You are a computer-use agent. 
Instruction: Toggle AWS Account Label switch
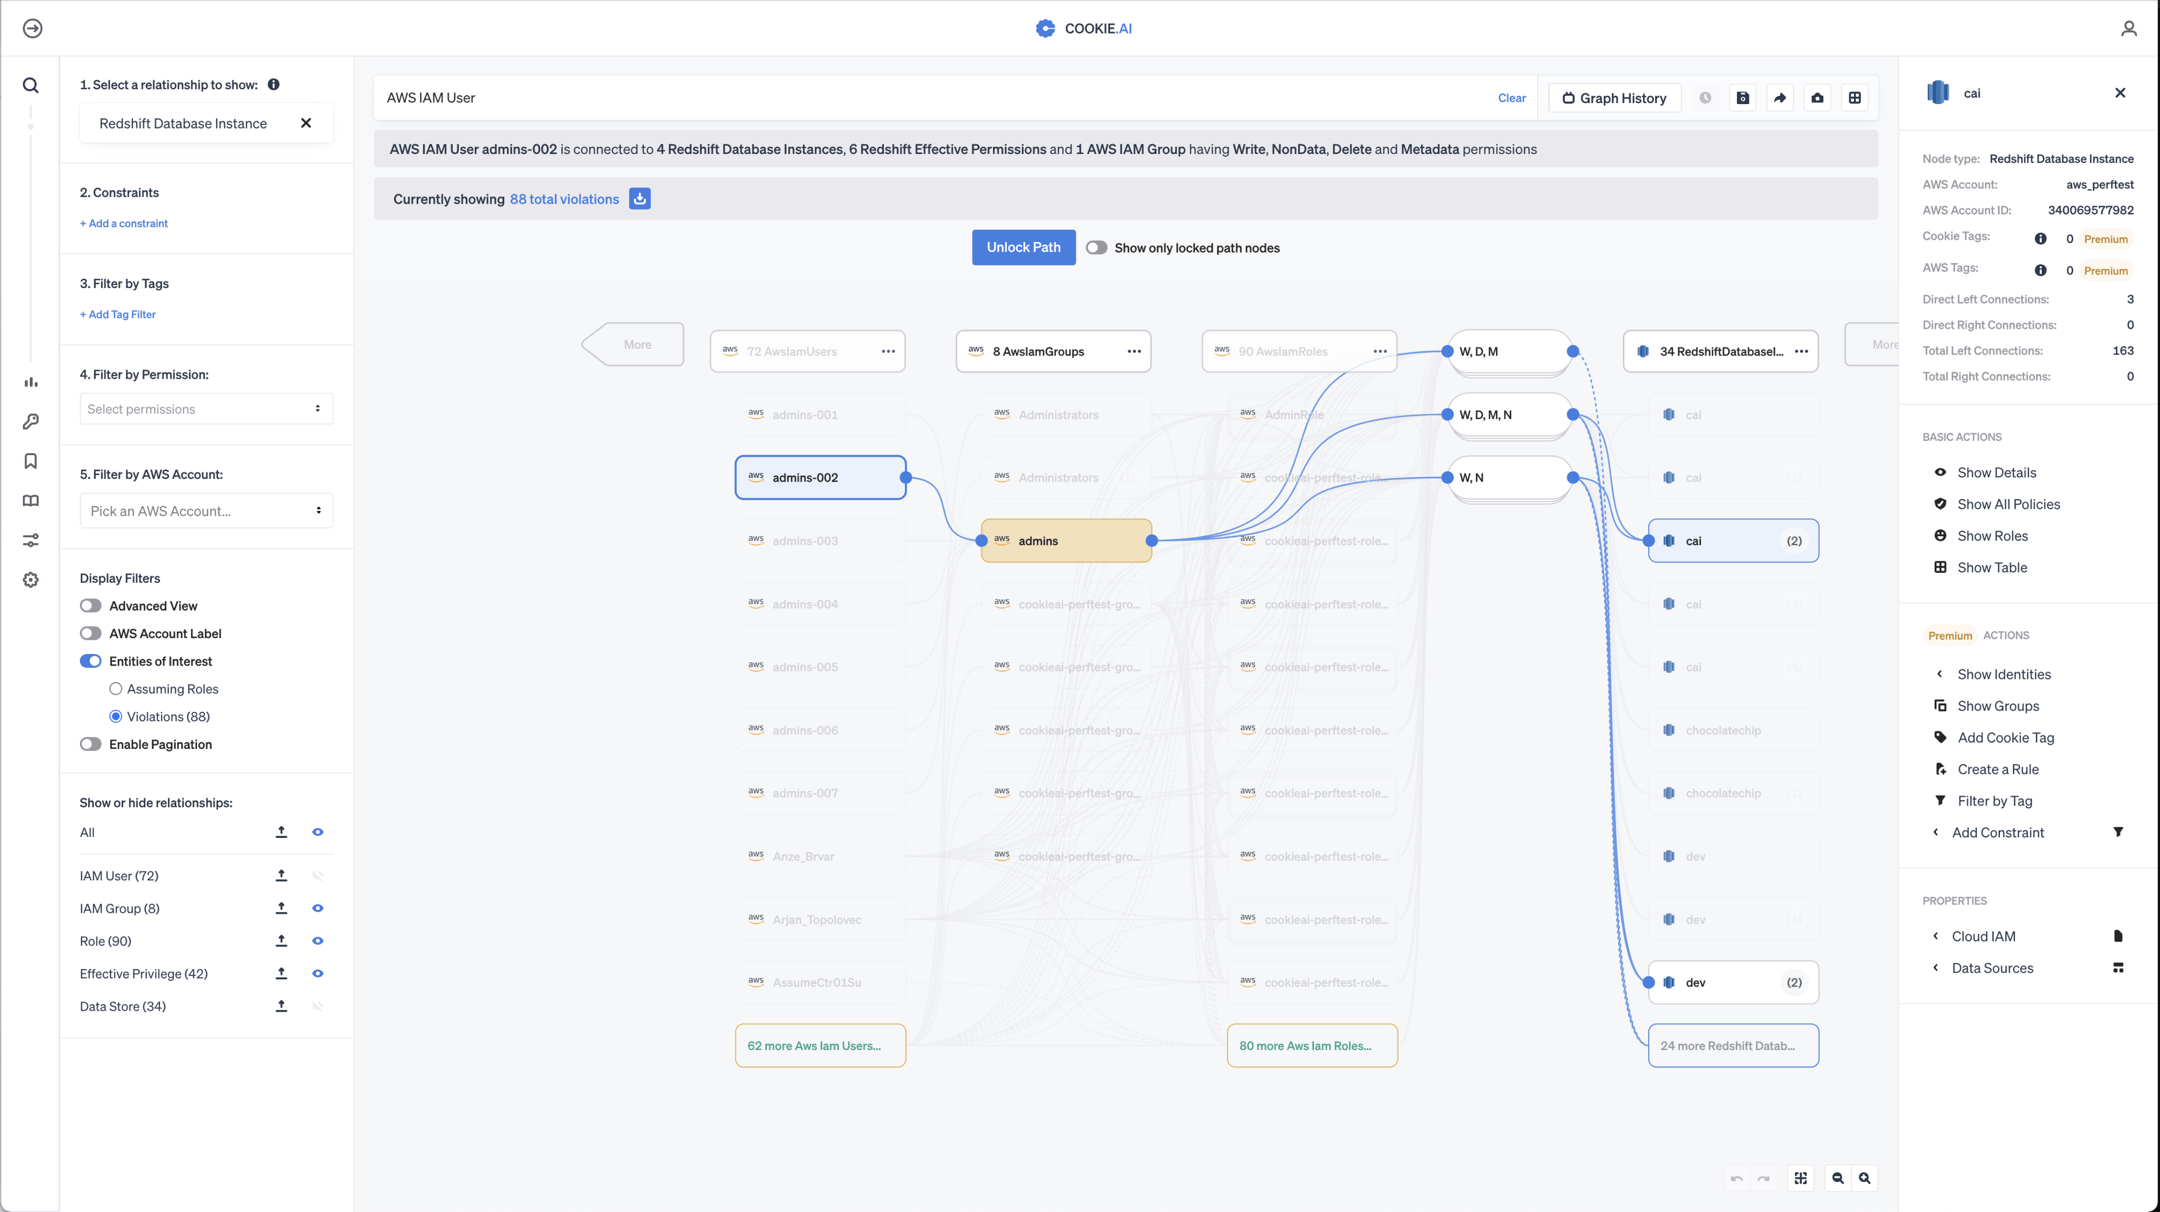point(91,634)
